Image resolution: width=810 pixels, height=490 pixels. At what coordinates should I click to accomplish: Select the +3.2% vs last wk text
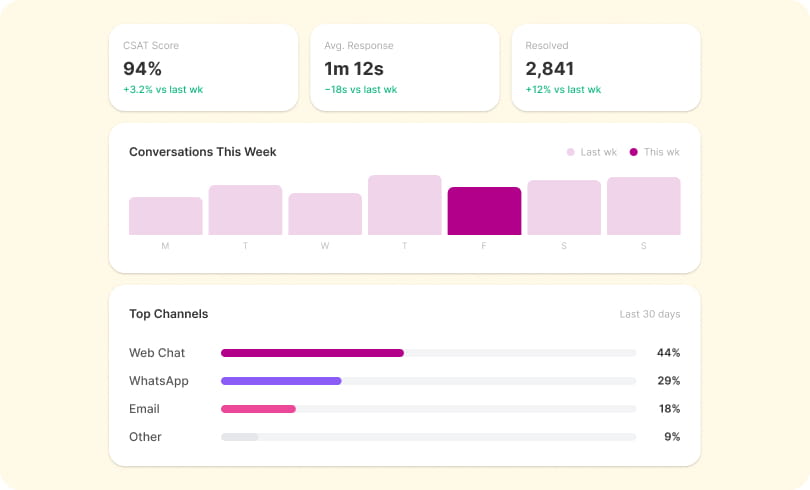[163, 89]
